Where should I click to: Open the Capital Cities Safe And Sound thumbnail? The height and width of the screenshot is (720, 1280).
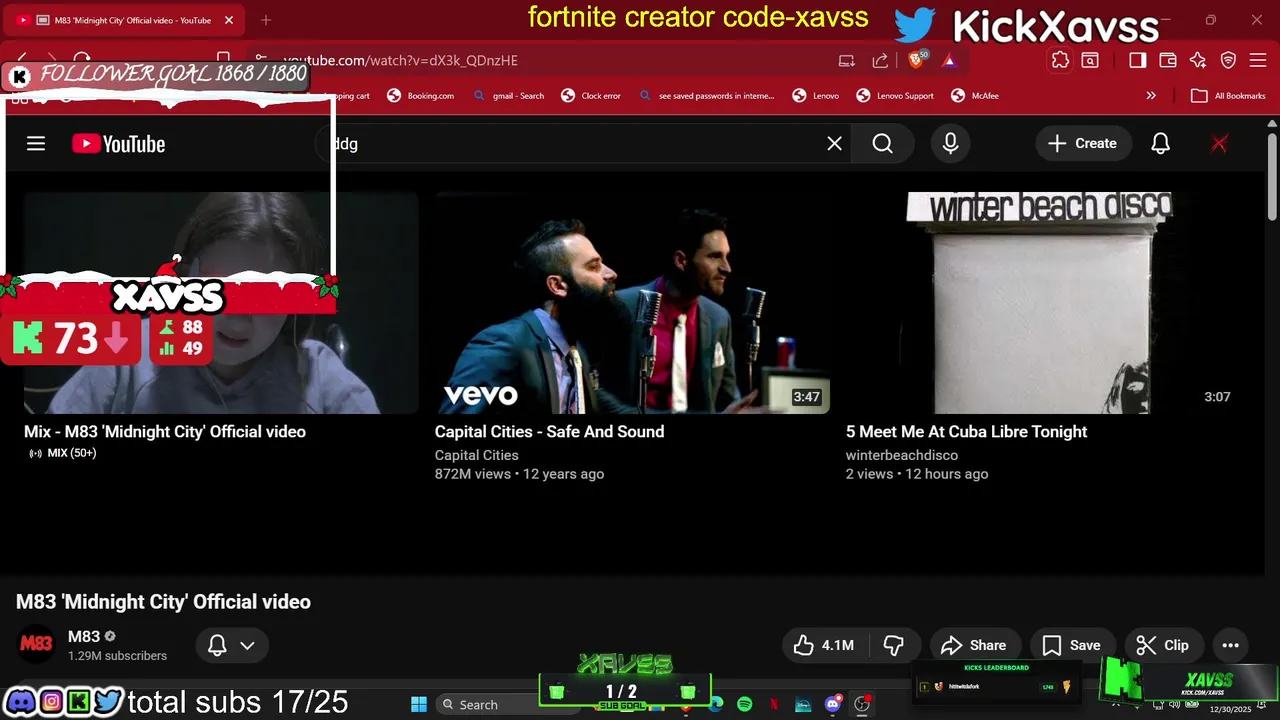click(x=632, y=303)
